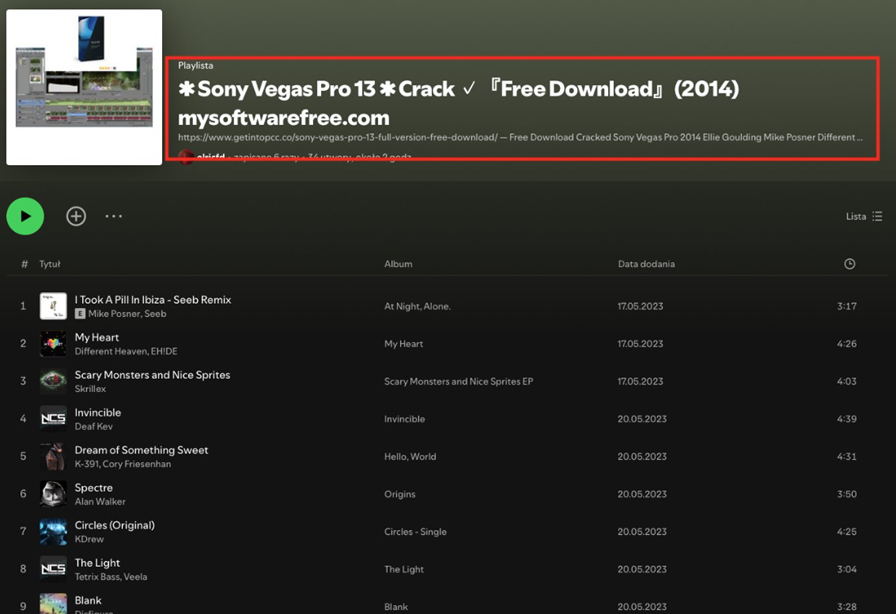The height and width of the screenshot is (614, 896).
Task: Click the Invincible track NCS cover art
Action: (x=53, y=419)
